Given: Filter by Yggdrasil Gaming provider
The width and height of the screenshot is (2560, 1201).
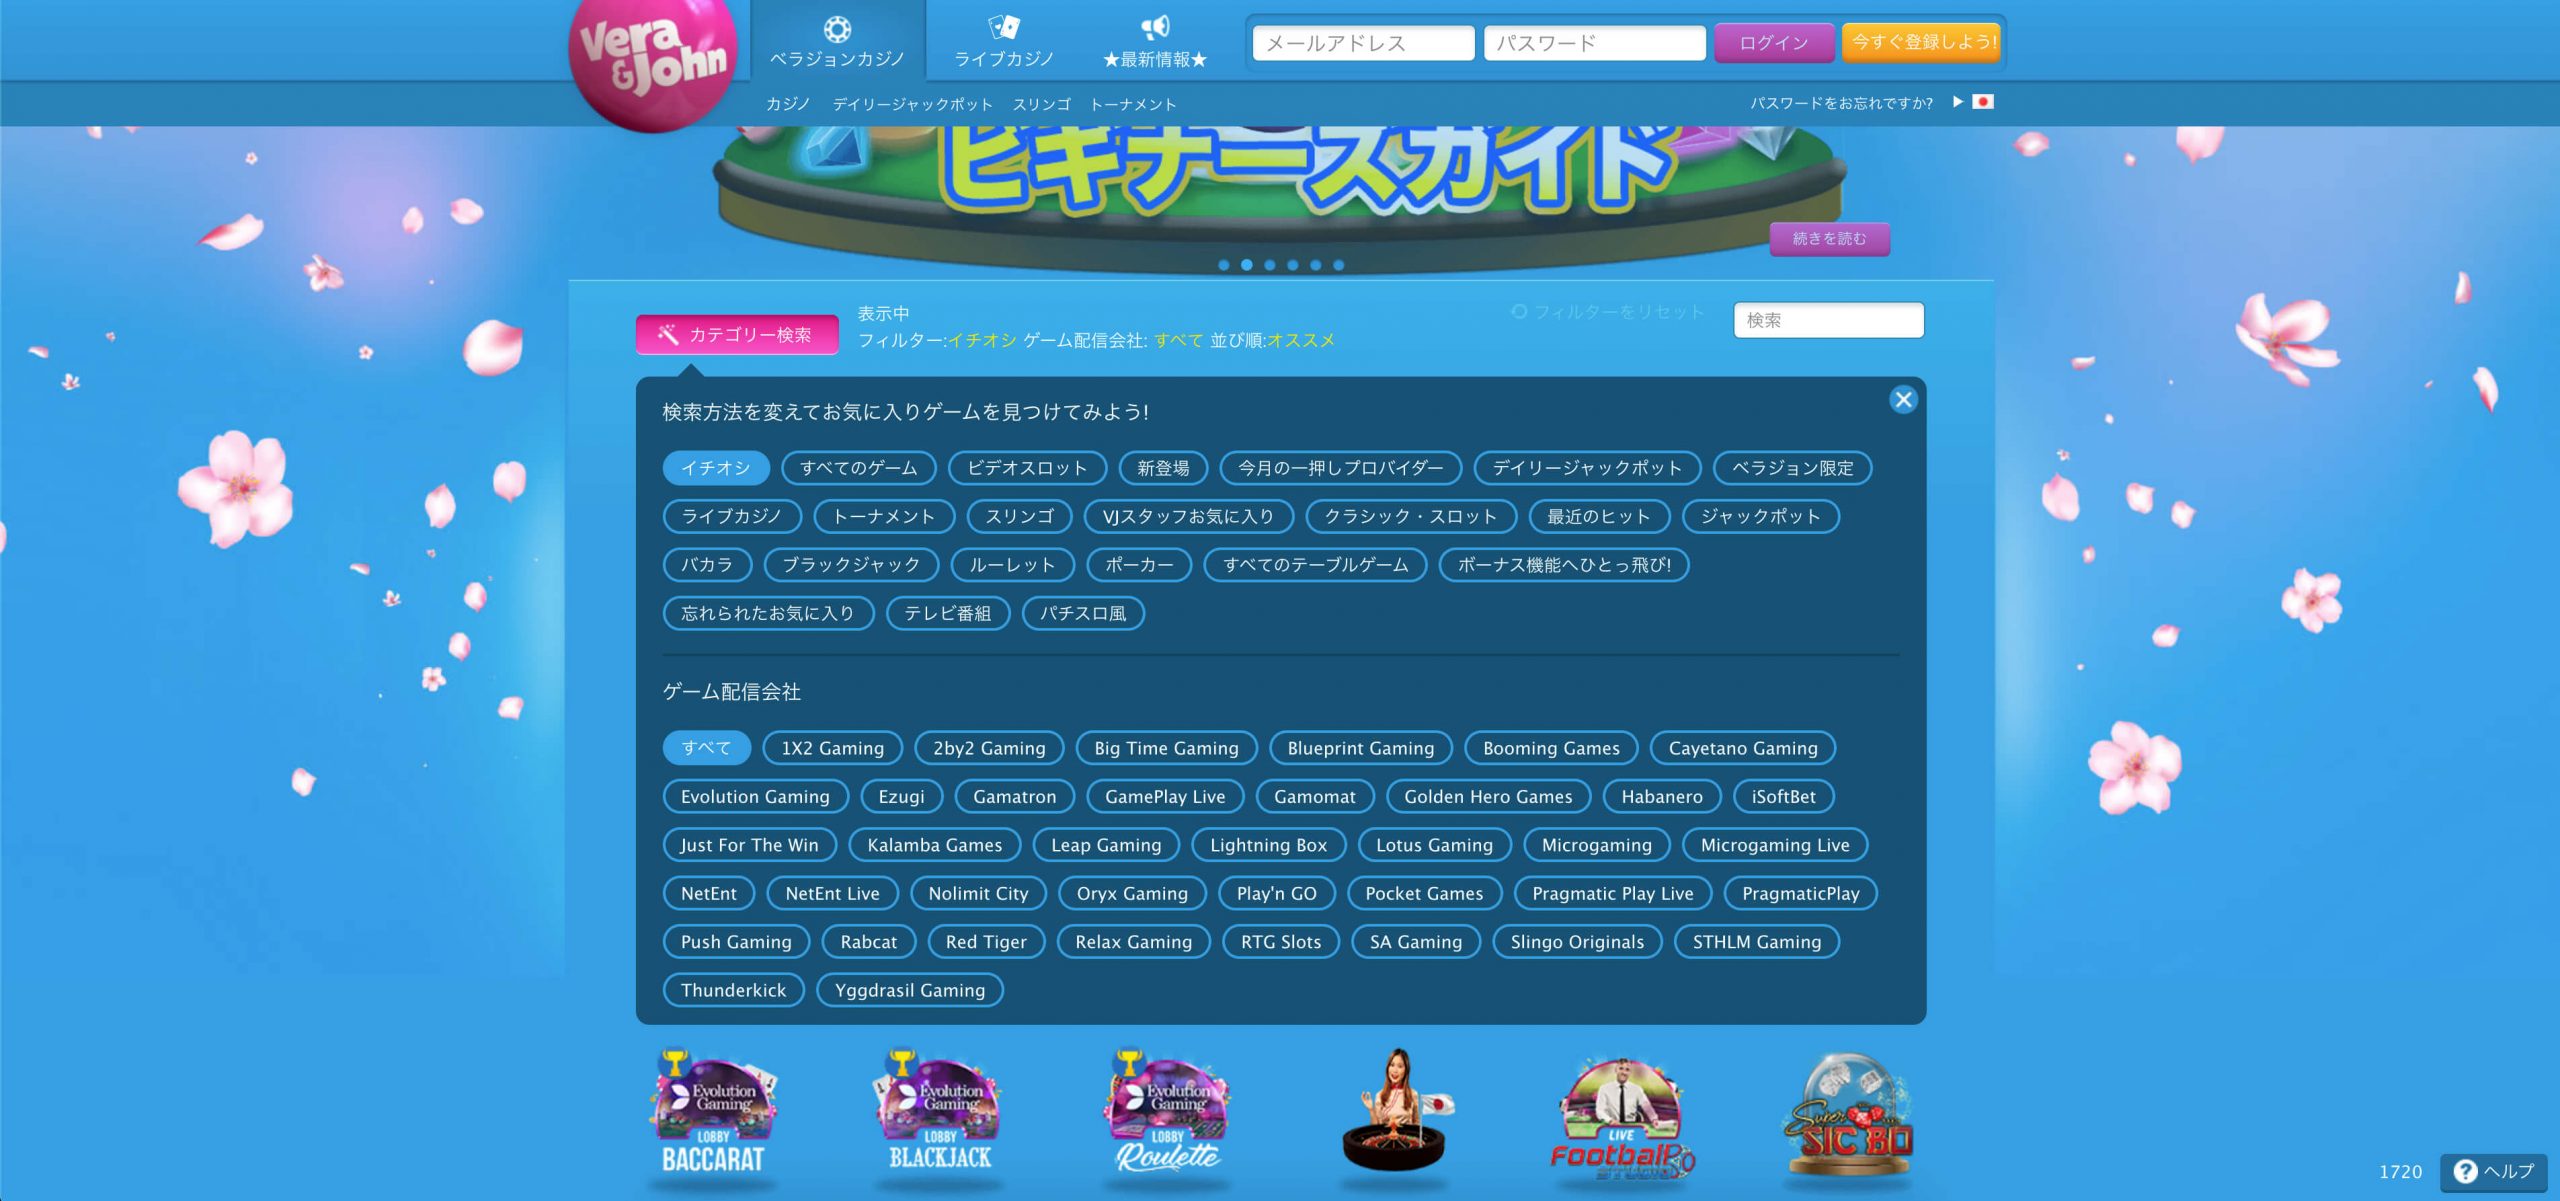Looking at the screenshot, I should tap(909, 990).
